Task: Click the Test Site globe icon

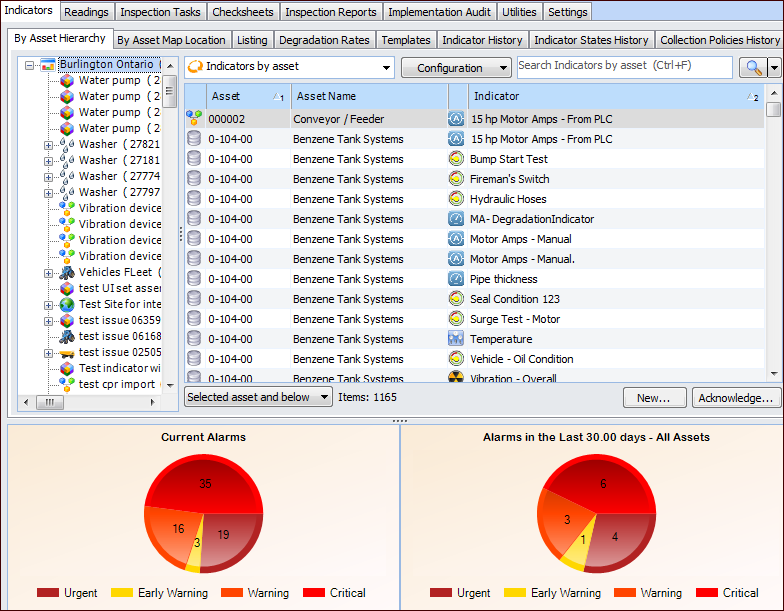Action: click(66, 304)
